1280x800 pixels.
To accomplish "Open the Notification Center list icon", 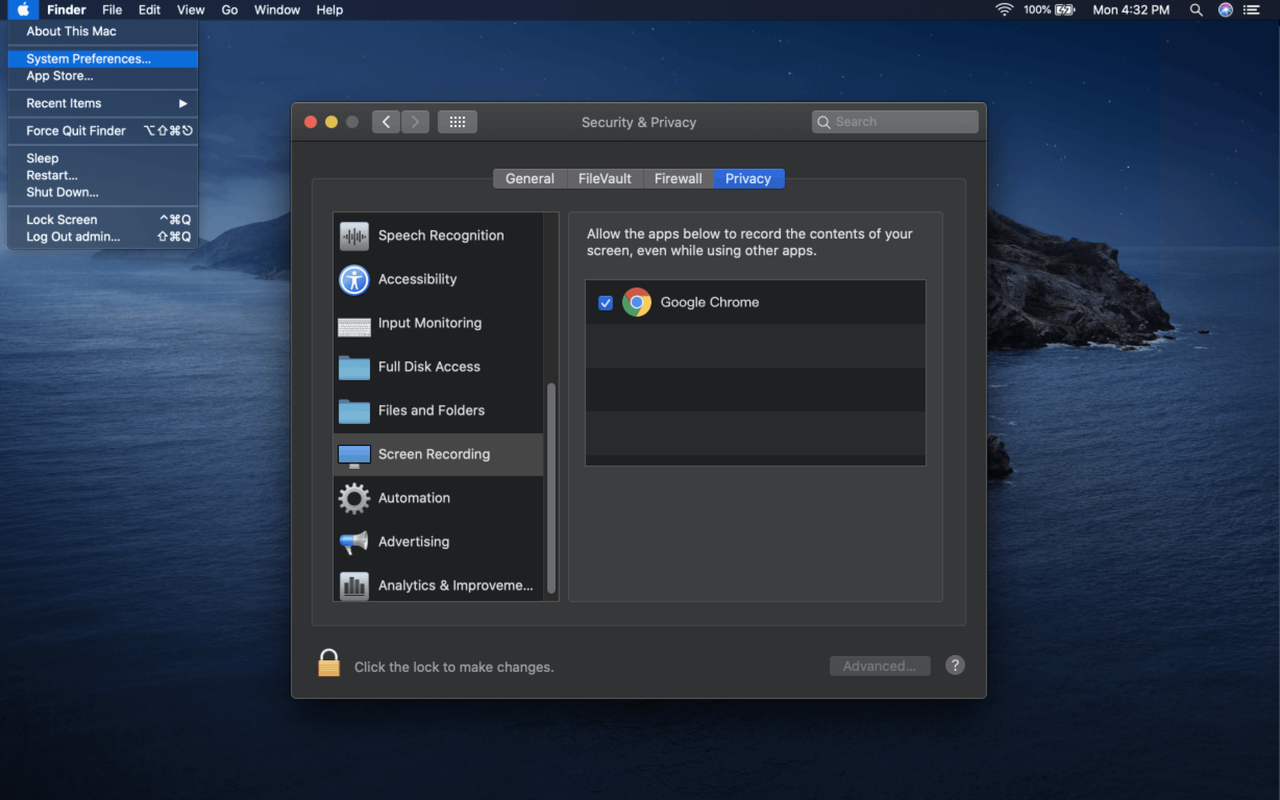I will coord(1251,10).
